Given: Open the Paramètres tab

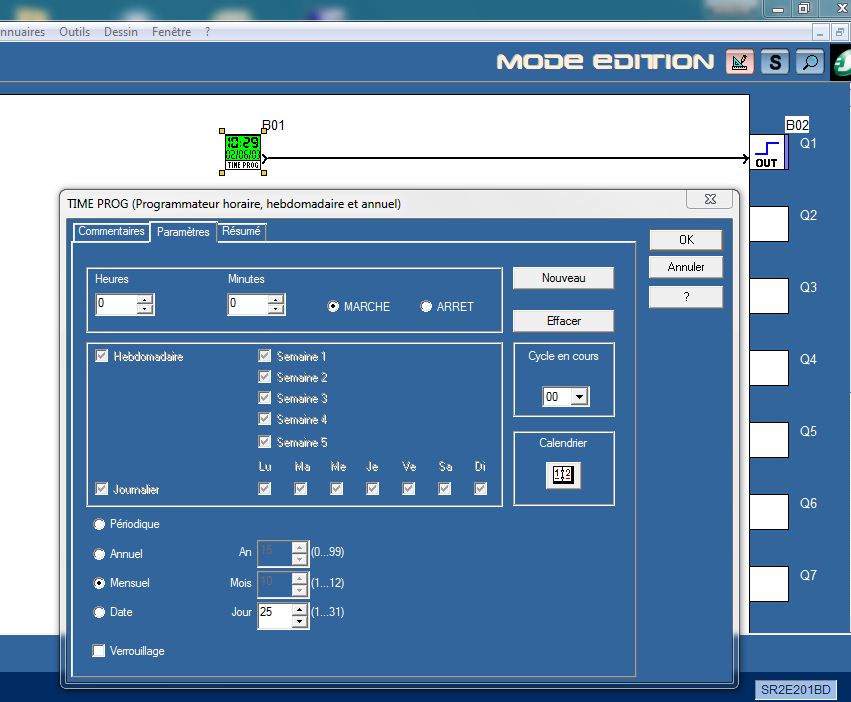Looking at the screenshot, I should point(183,232).
